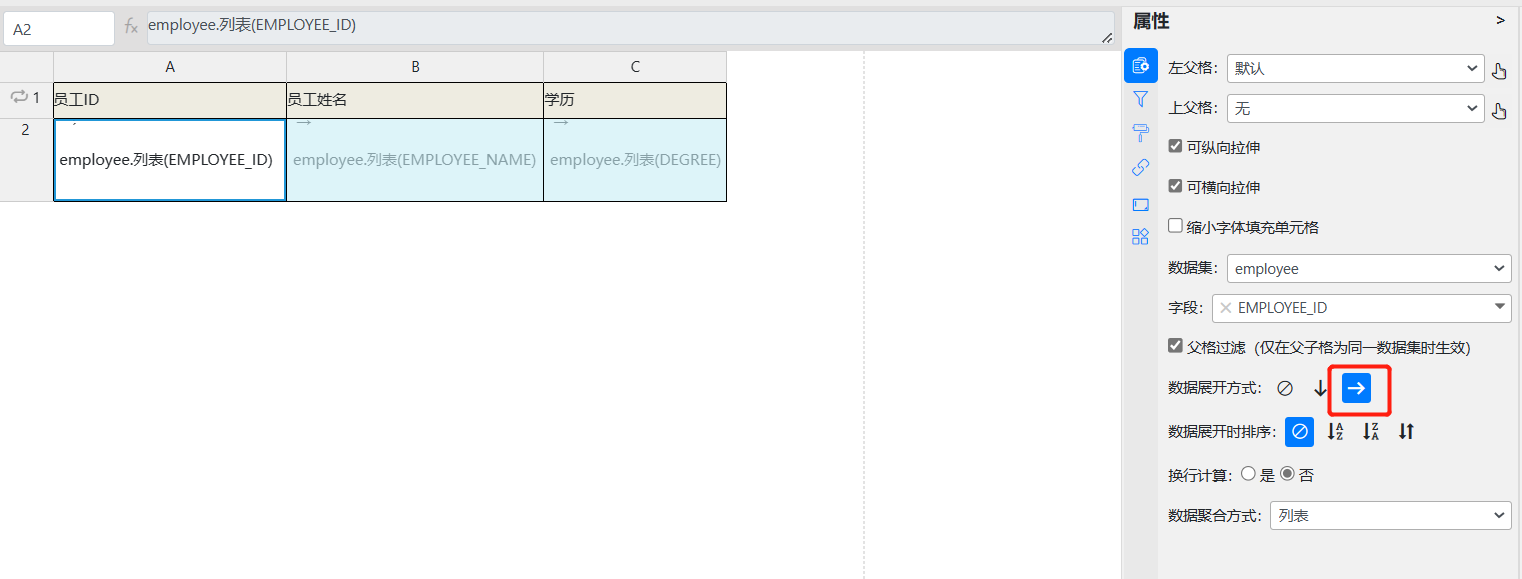
Task: Select cell 员工ID header
Action: (x=170, y=100)
